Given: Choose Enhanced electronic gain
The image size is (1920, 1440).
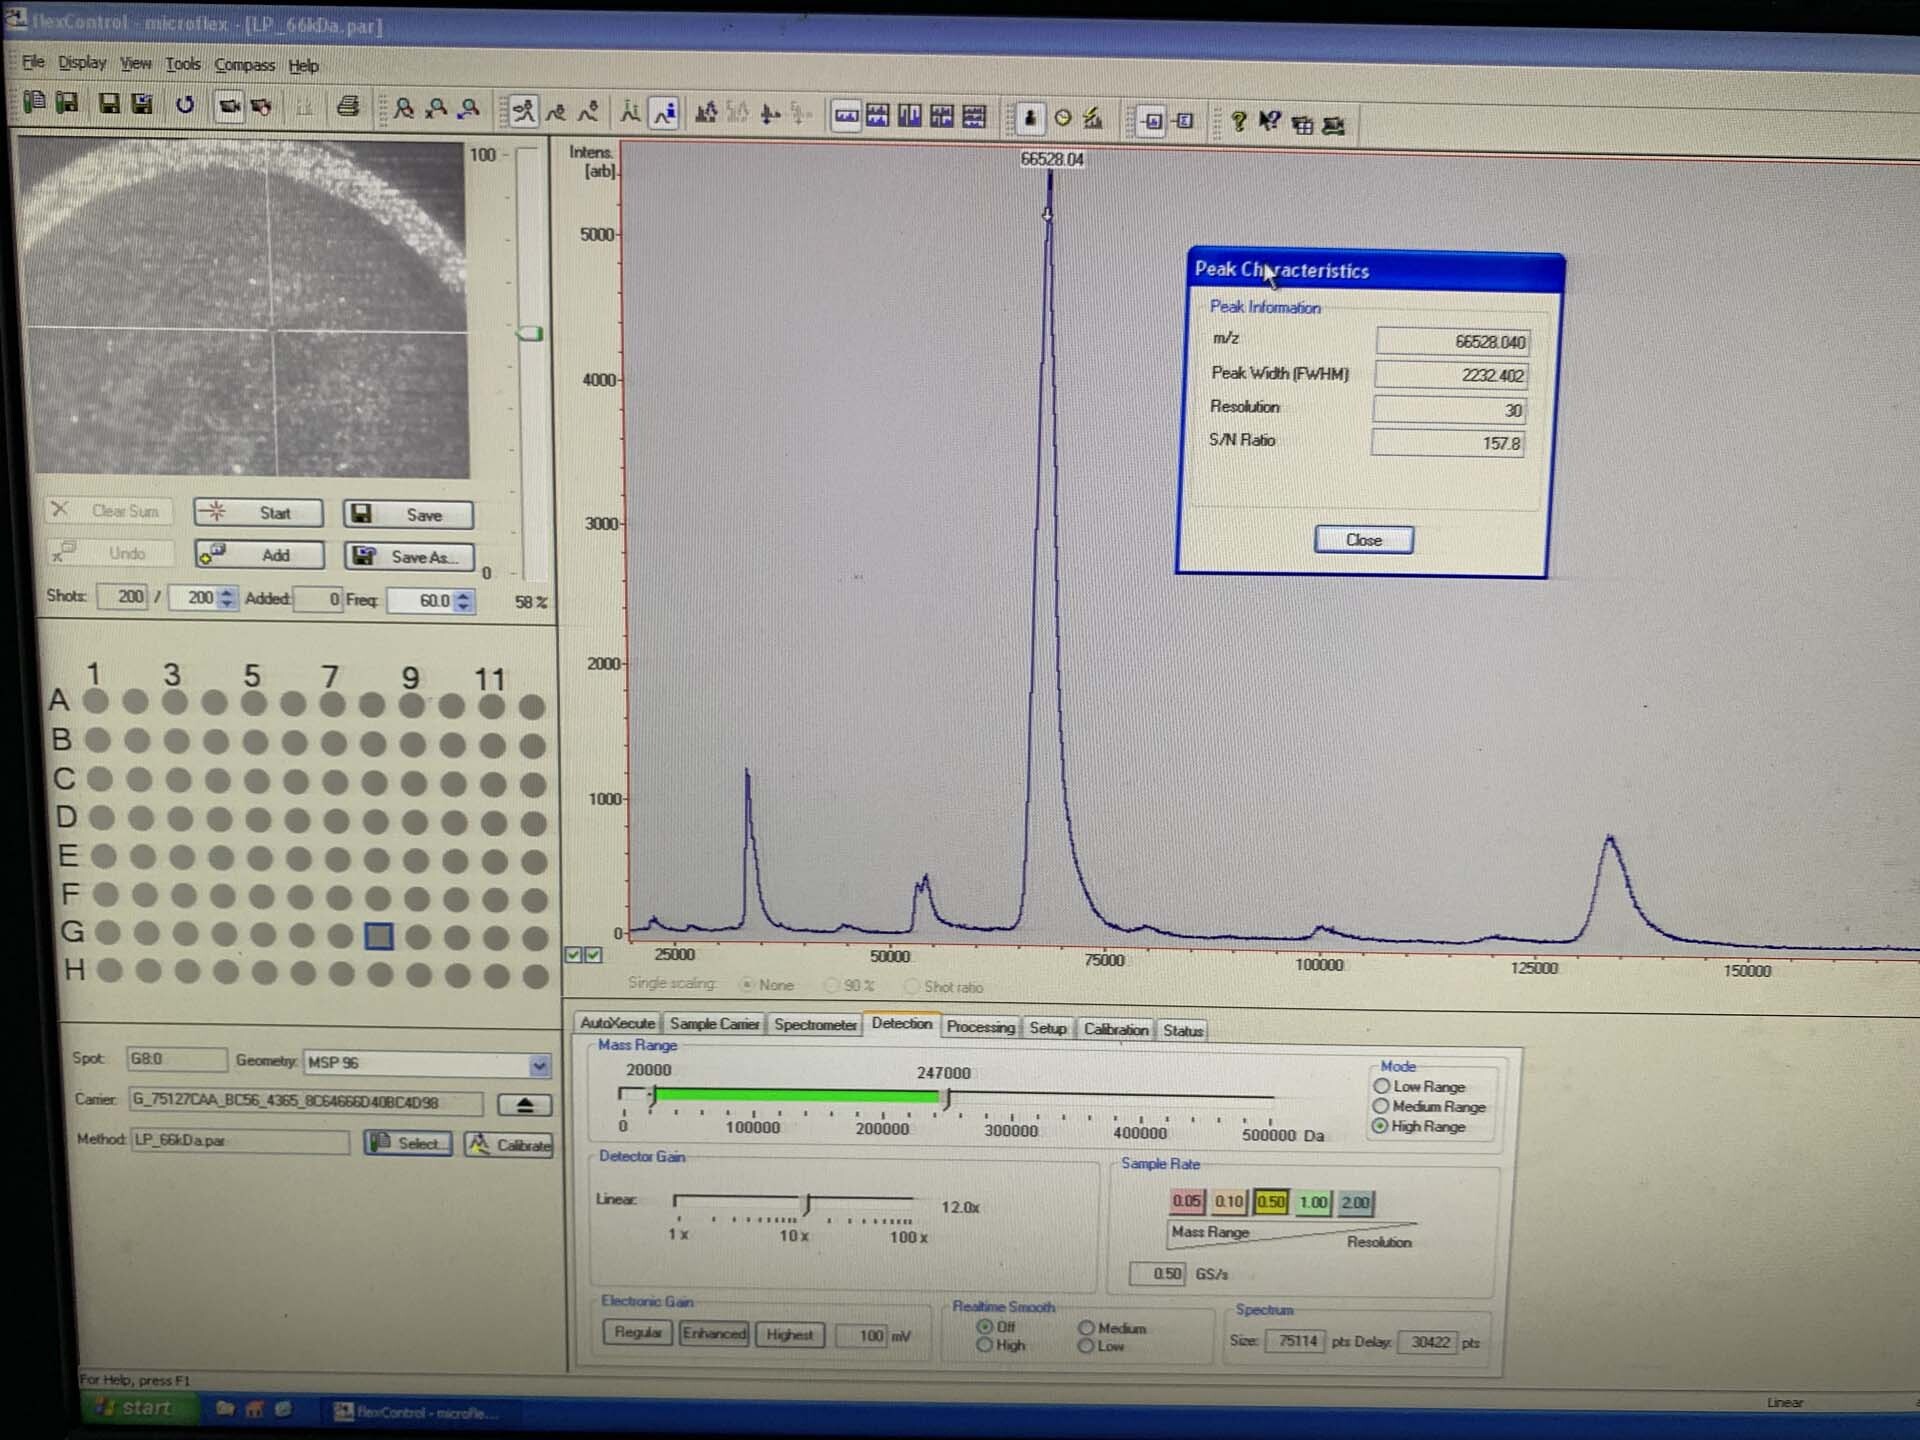Looking at the screenshot, I should [714, 1333].
